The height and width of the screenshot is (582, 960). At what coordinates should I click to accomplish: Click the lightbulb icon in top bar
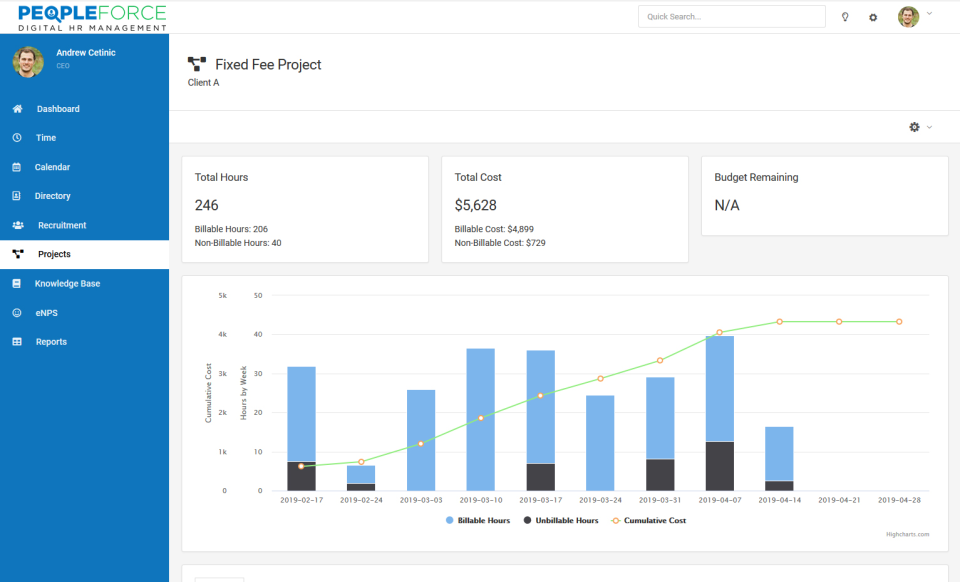coord(845,17)
